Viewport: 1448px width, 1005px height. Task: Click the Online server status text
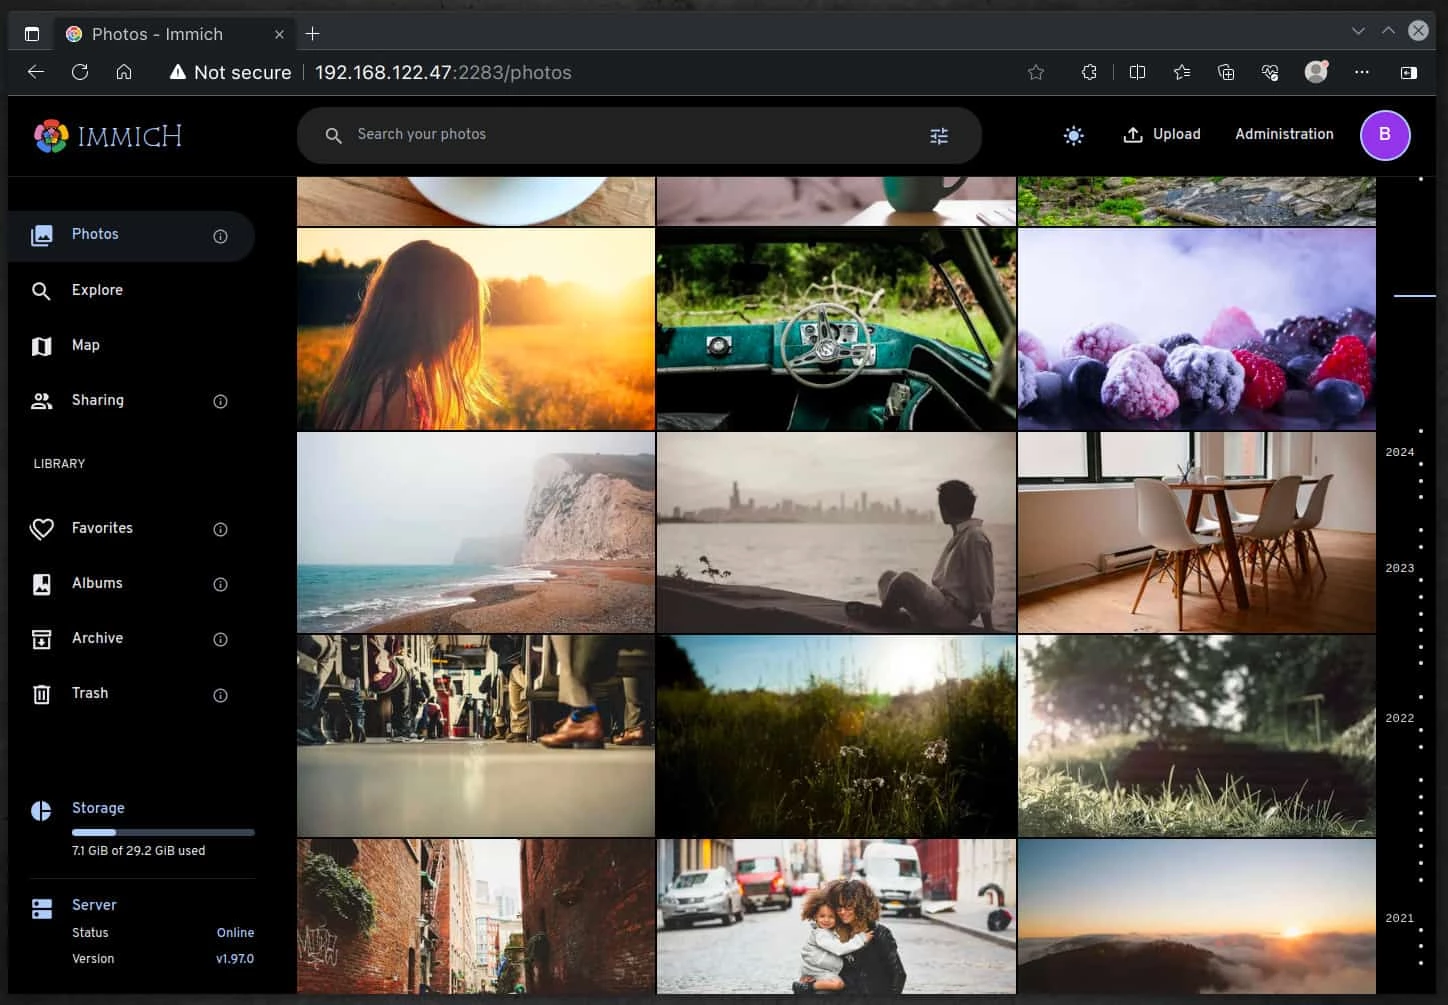tap(235, 933)
